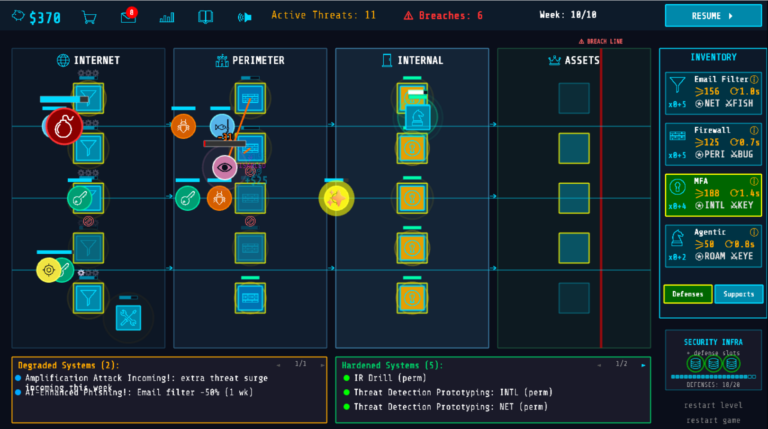Click the green key threat in Internet column
This screenshot has width=768, height=429.
click(x=79, y=198)
